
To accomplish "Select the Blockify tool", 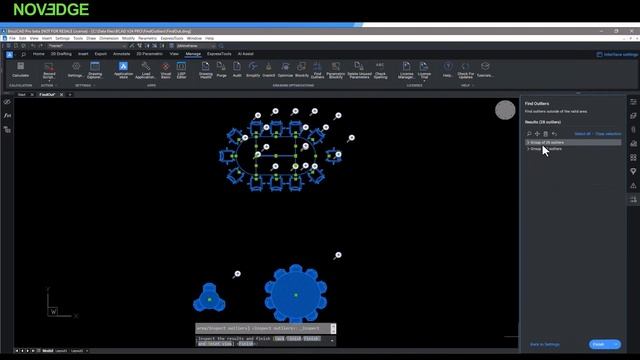I will click(x=302, y=69).
